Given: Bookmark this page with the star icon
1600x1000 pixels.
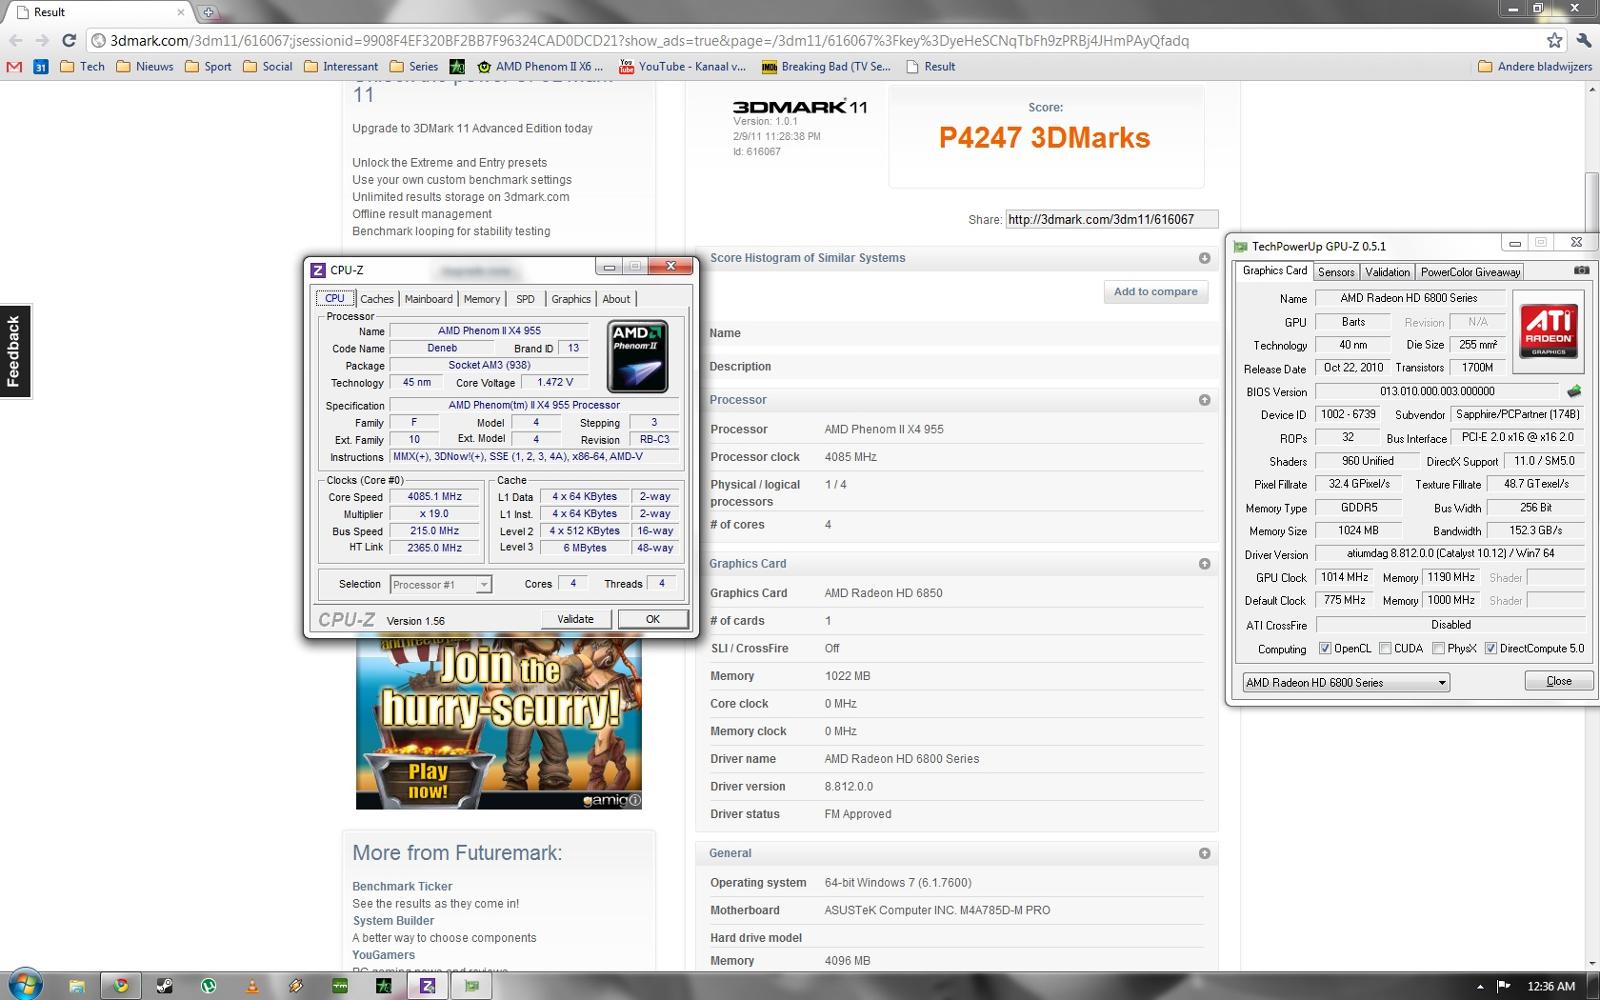Looking at the screenshot, I should (1554, 40).
